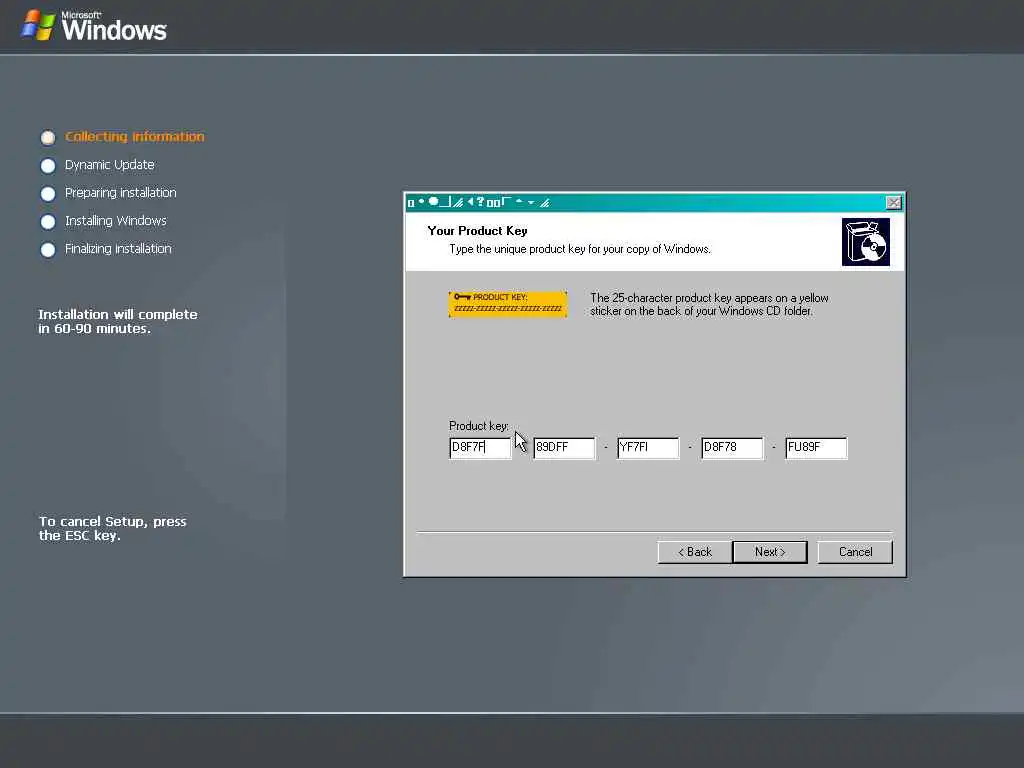Viewport: 1024px width, 768px height.
Task: Click the "Your Product Key" heading
Action: click(477, 231)
